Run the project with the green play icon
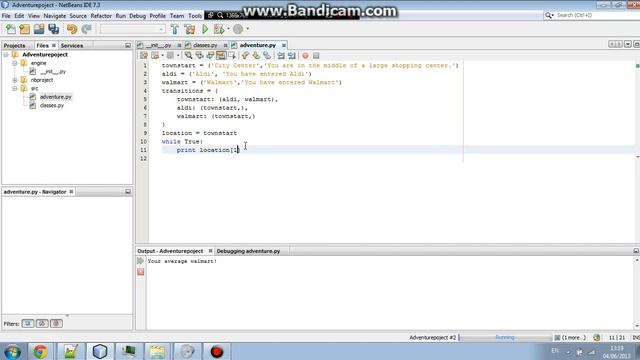The height and width of the screenshot is (360, 640). click(x=205, y=29)
